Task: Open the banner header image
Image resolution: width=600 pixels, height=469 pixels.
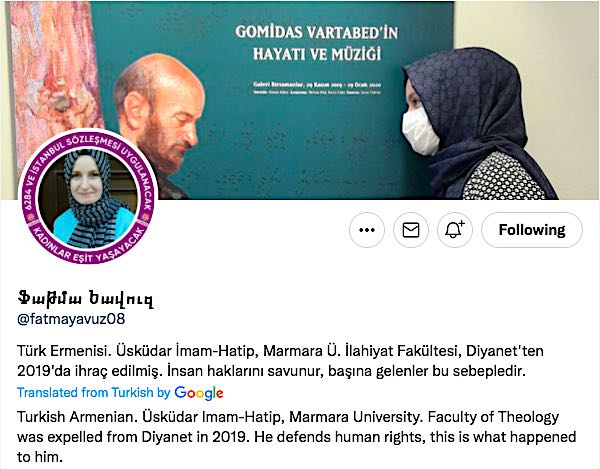Action: pos(300,100)
